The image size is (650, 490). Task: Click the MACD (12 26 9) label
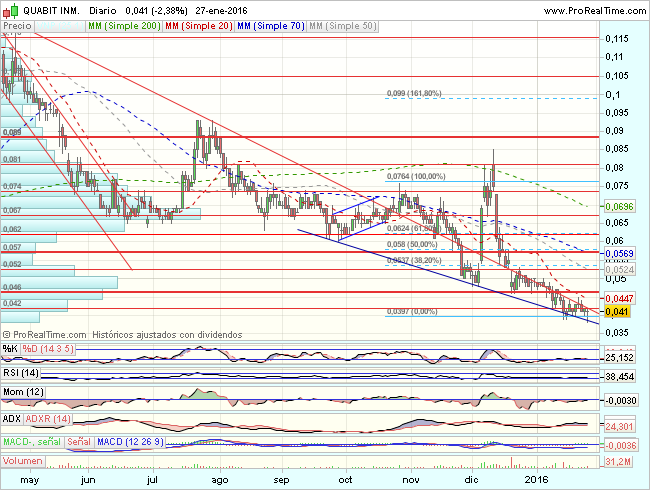[130, 442]
